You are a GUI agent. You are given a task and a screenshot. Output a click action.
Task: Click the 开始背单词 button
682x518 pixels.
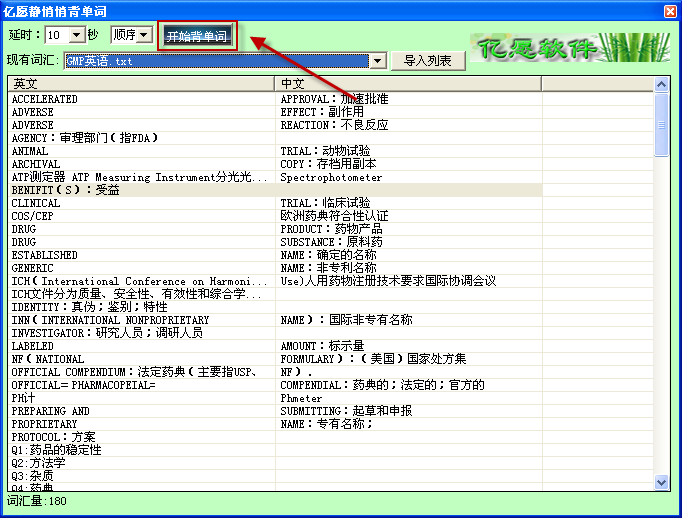click(x=197, y=36)
